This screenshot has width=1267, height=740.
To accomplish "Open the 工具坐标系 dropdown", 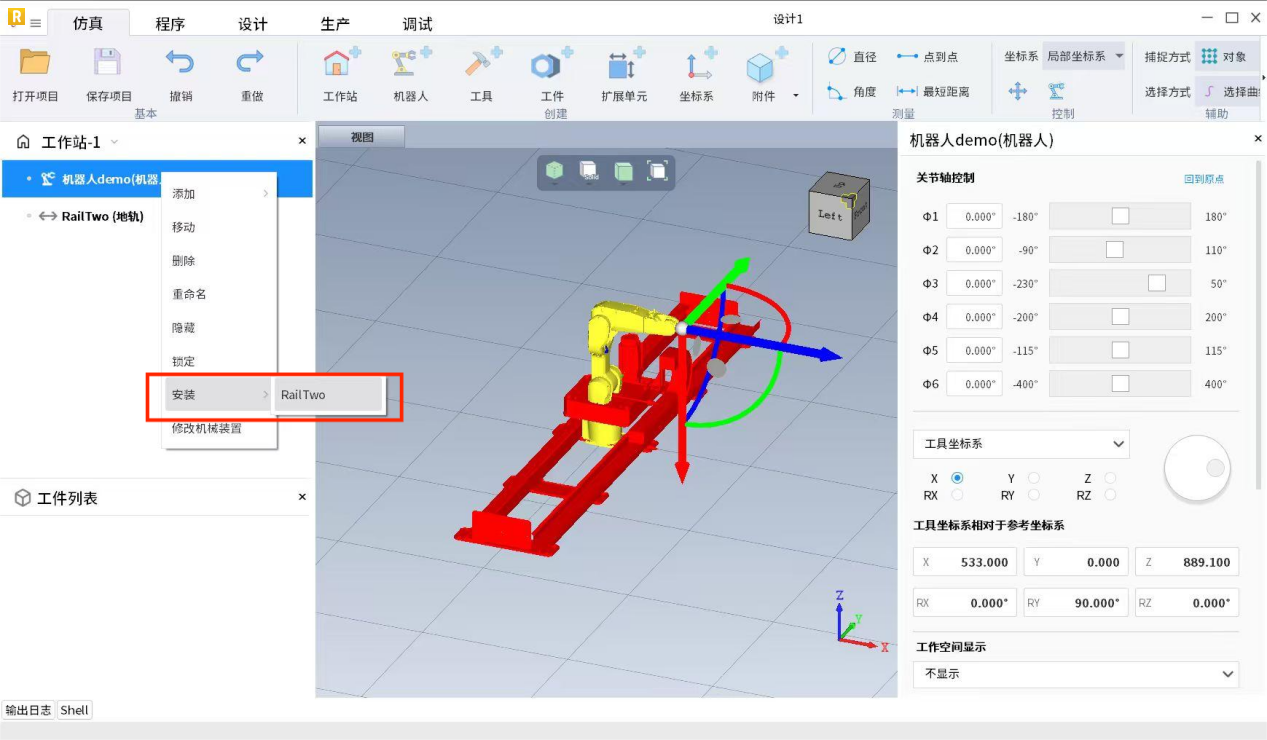I will pos(1020,443).
